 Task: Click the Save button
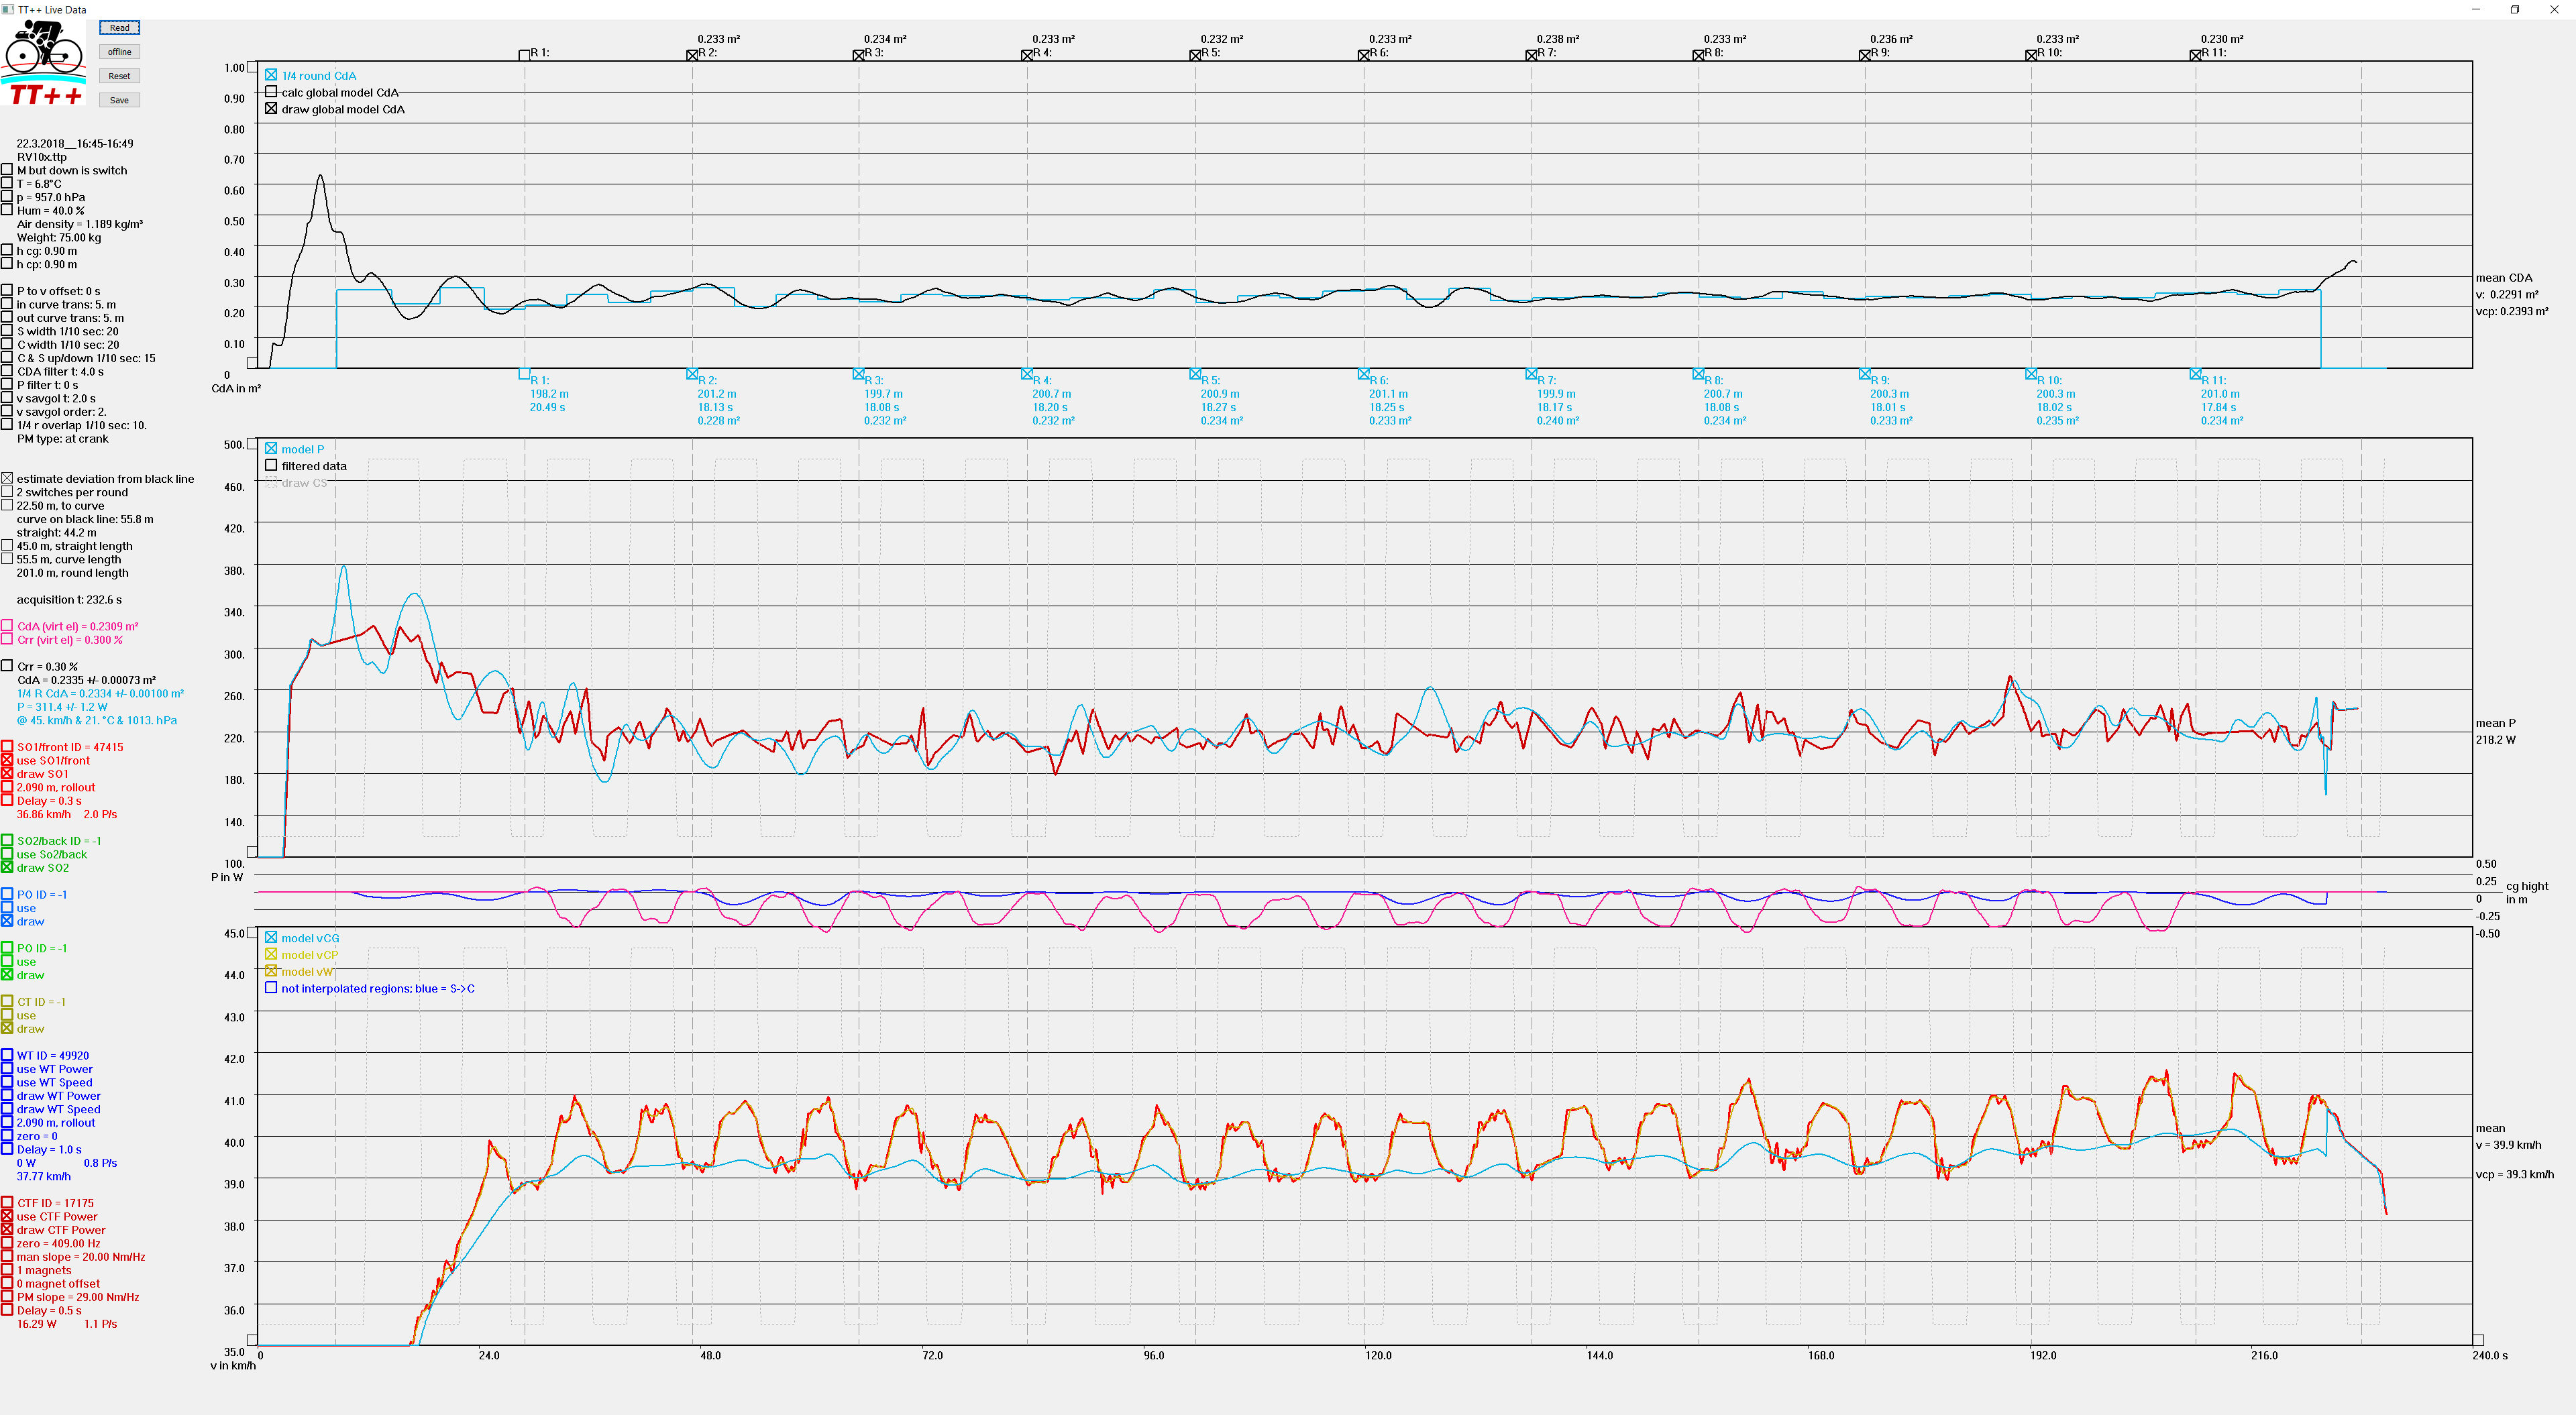point(119,100)
